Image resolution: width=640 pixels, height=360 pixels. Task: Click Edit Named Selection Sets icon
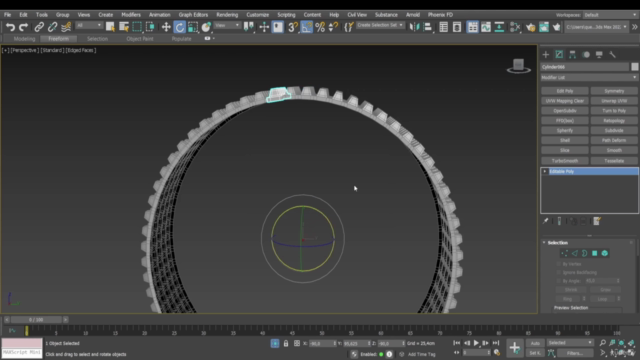pyautogui.click(x=349, y=27)
